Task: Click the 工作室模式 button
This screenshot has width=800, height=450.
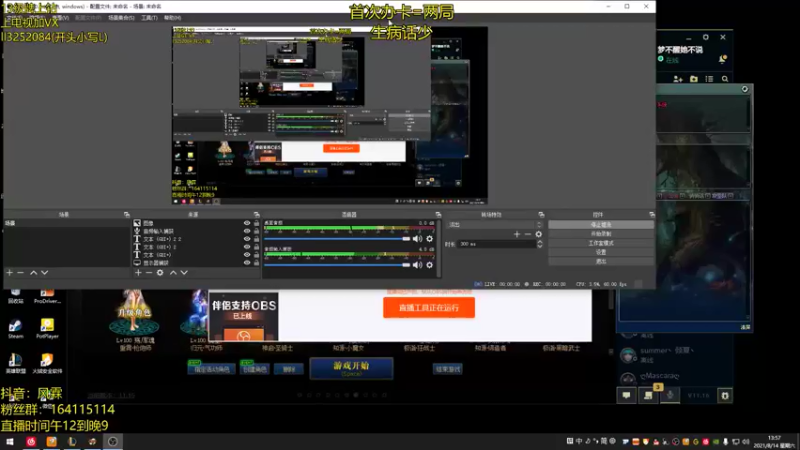Action: 601,243
